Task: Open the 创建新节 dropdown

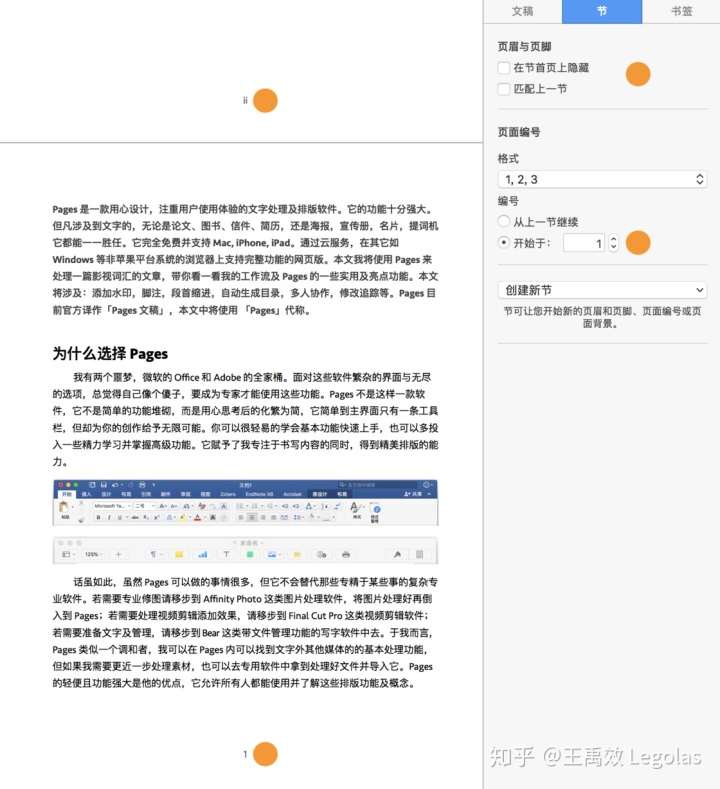Action: pyautogui.click(x=602, y=290)
